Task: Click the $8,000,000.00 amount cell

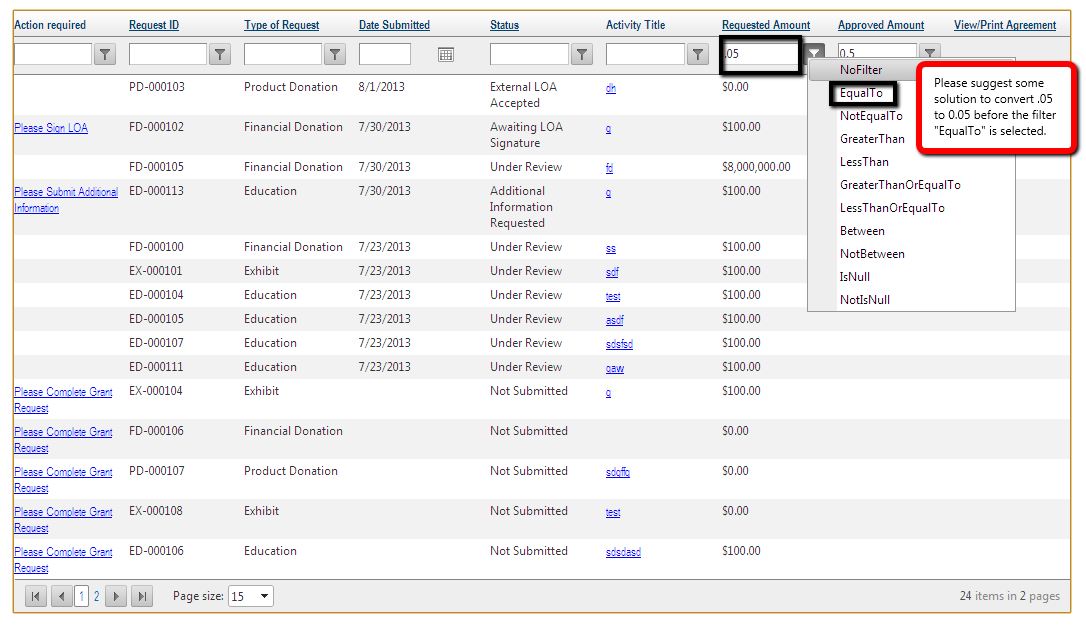Action: point(756,167)
